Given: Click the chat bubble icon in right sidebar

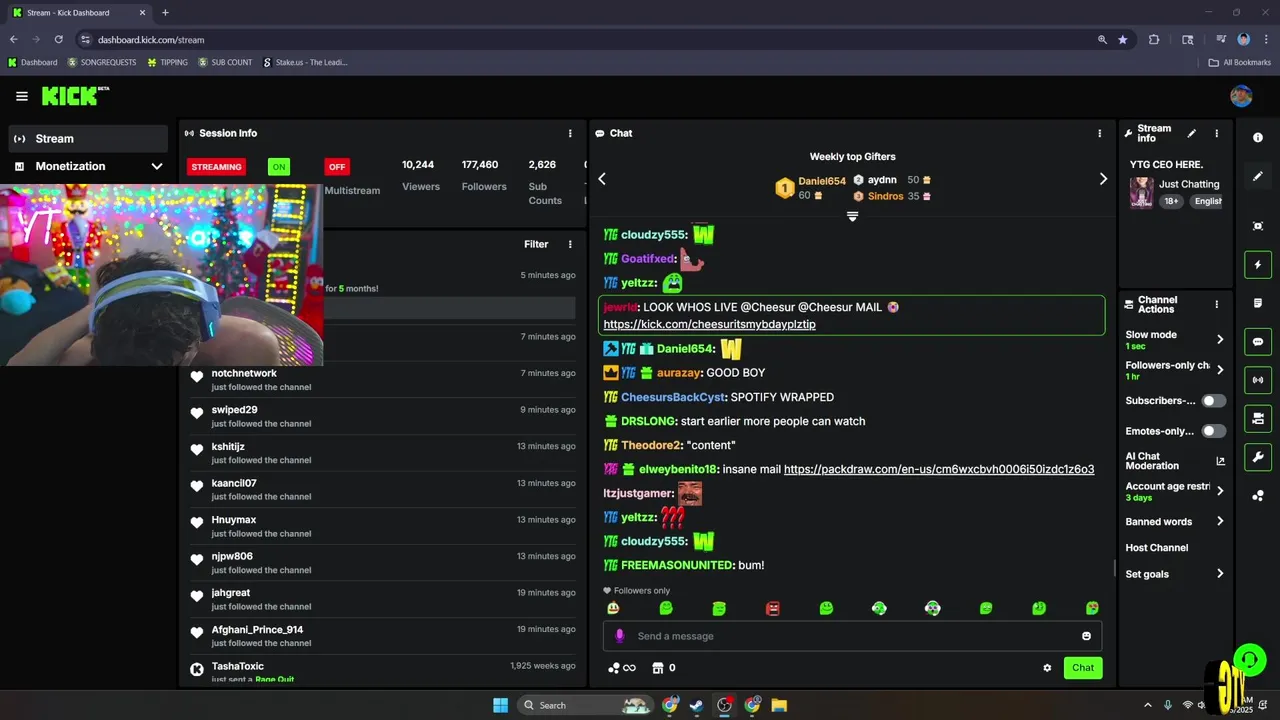Looking at the screenshot, I should click(x=1258, y=341).
